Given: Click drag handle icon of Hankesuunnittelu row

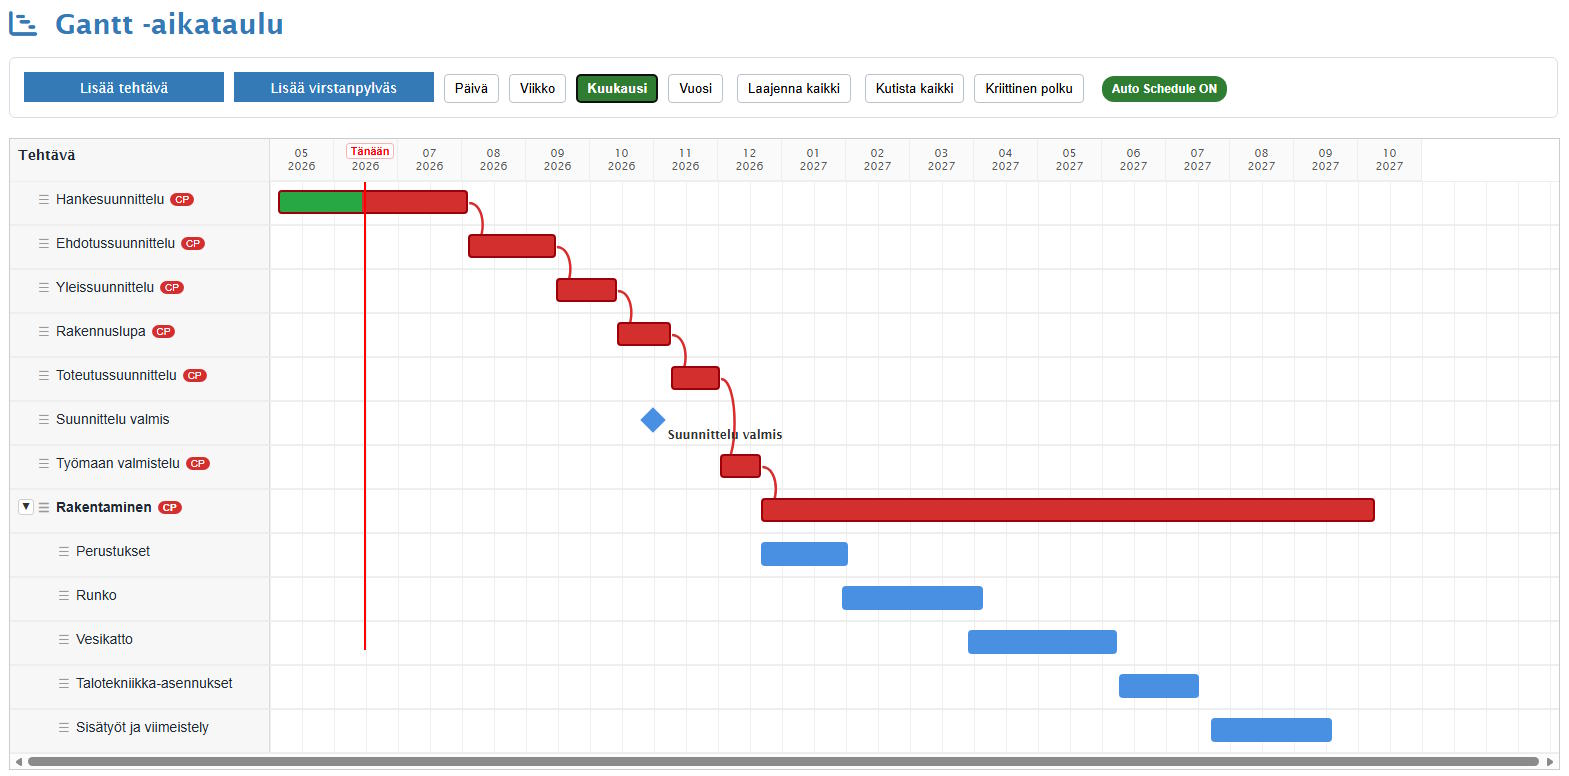Looking at the screenshot, I should [x=44, y=199].
